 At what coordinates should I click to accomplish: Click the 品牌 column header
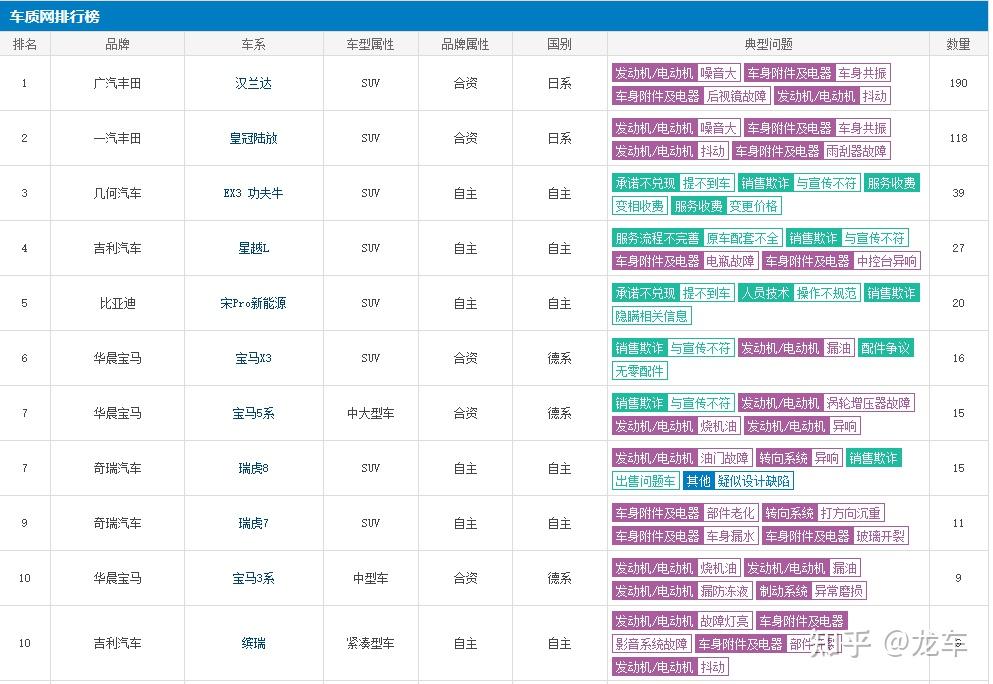(117, 44)
